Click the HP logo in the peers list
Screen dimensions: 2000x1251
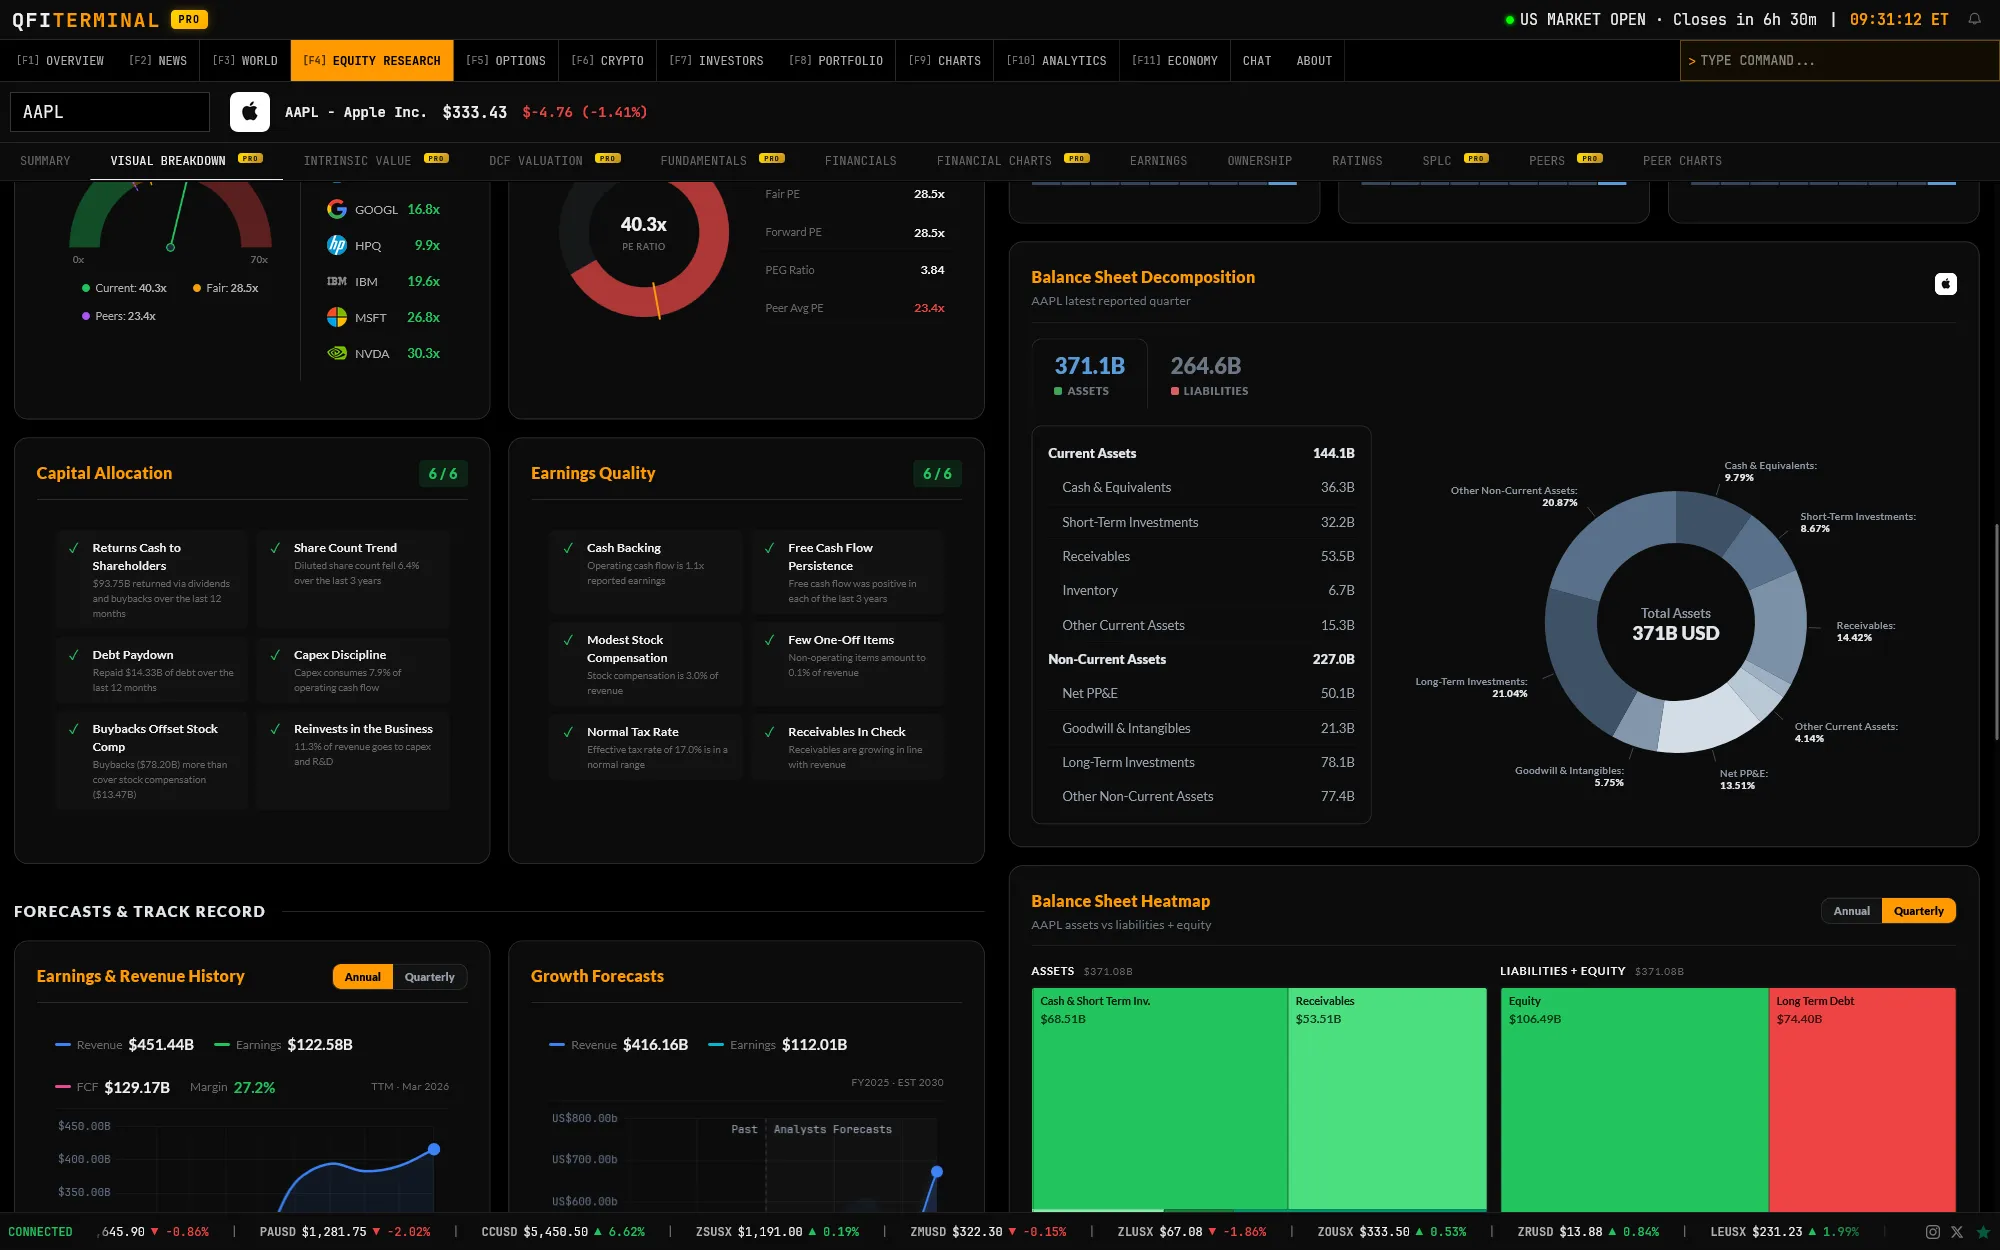(x=337, y=245)
